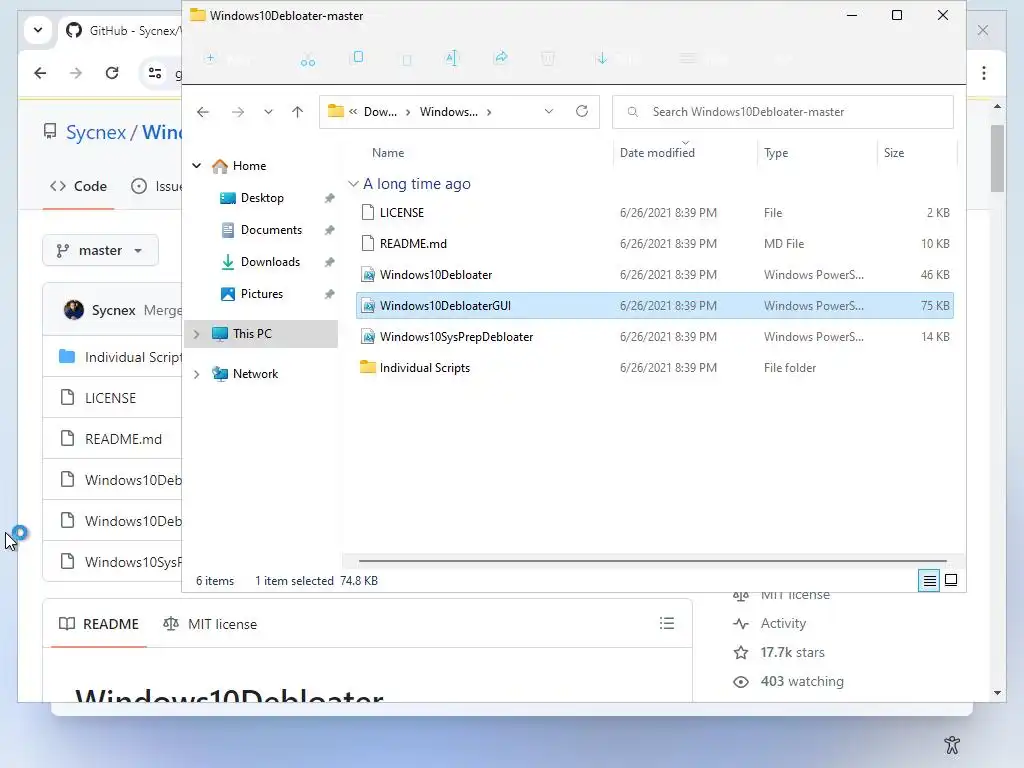This screenshot has width=1024, height=768.
Task: Reload the GitHub page in browser
Action: pyautogui.click(x=112, y=73)
